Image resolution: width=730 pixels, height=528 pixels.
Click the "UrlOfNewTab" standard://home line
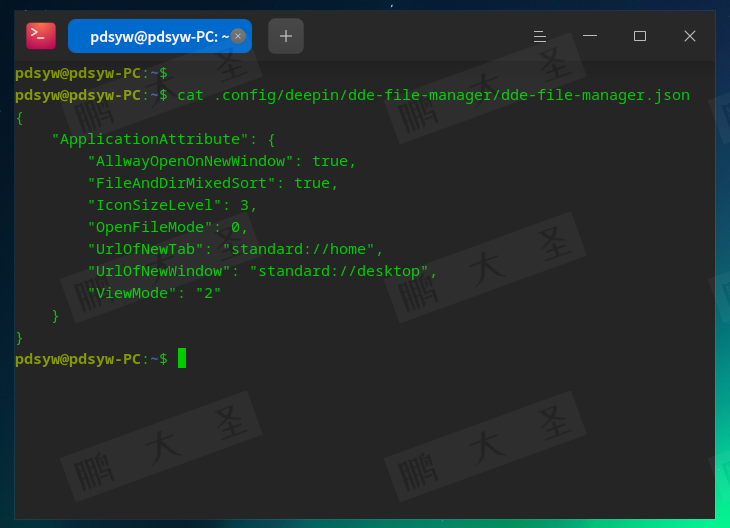click(x=235, y=249)
